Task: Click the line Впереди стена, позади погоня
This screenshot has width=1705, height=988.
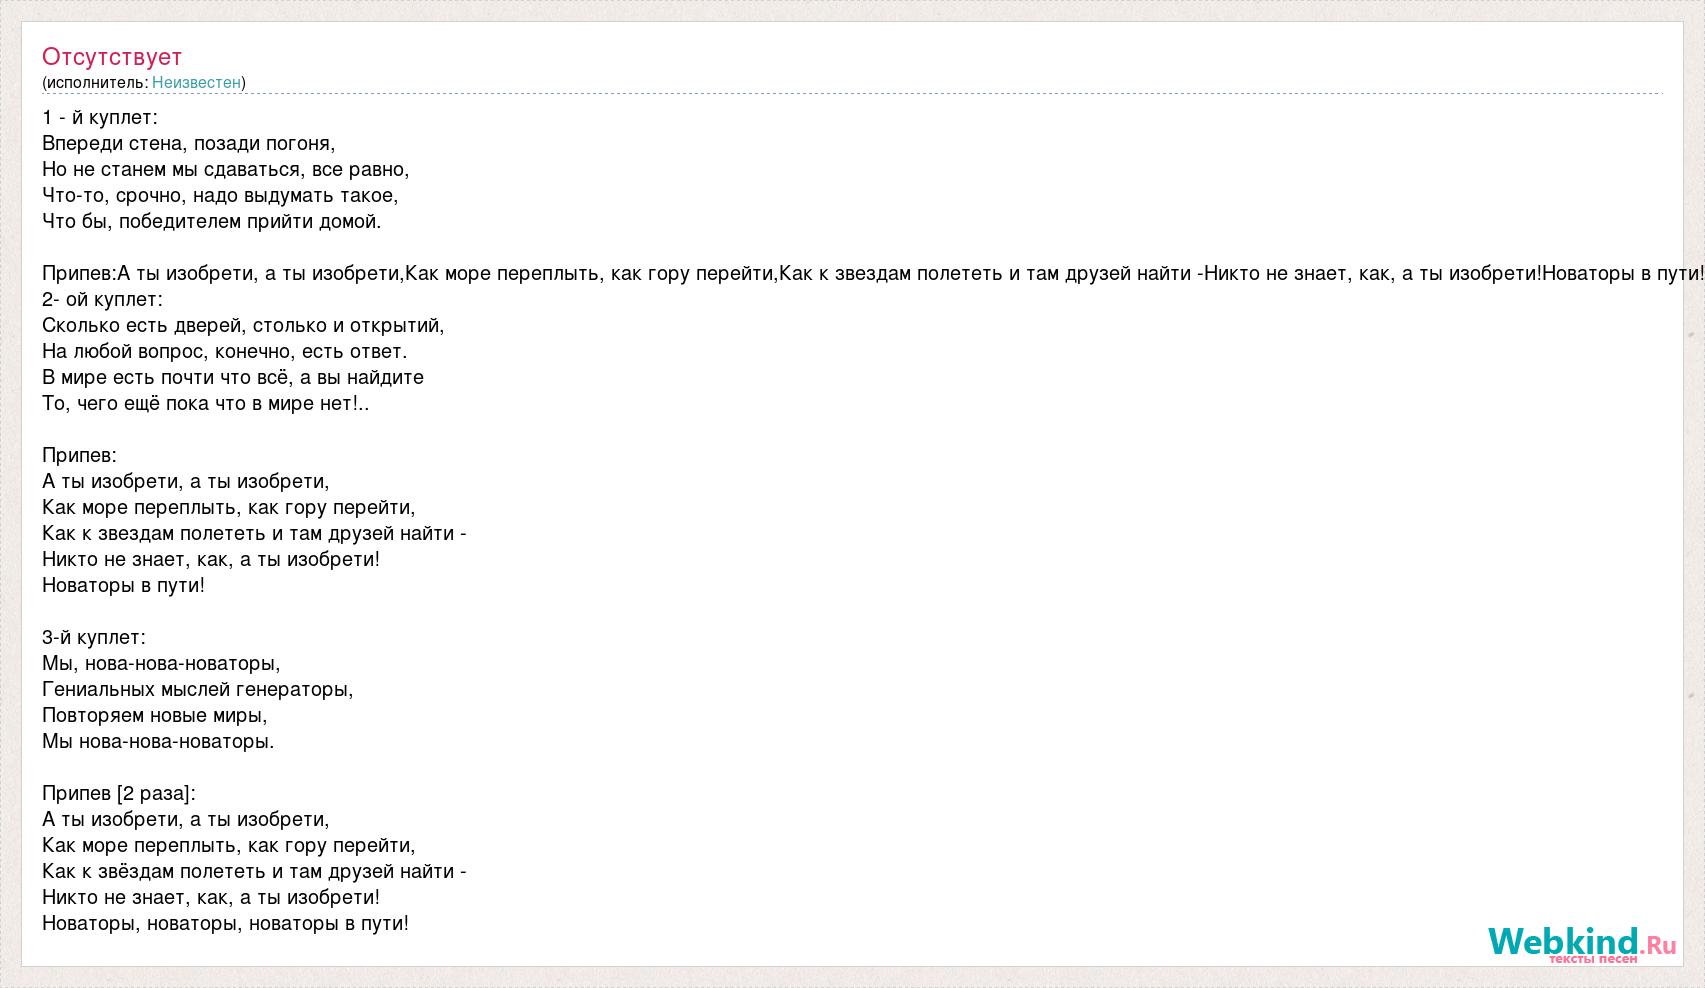Action: pos(189,143)
